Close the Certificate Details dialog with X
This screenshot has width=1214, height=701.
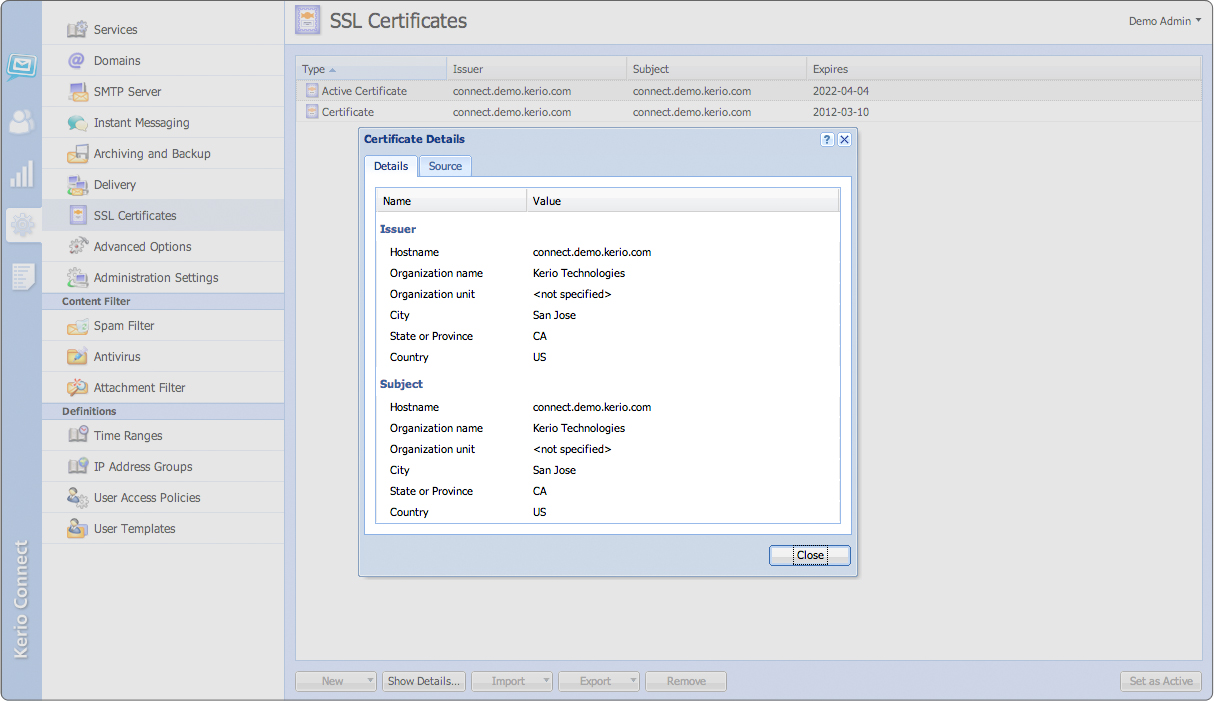[x=845, y=140]
